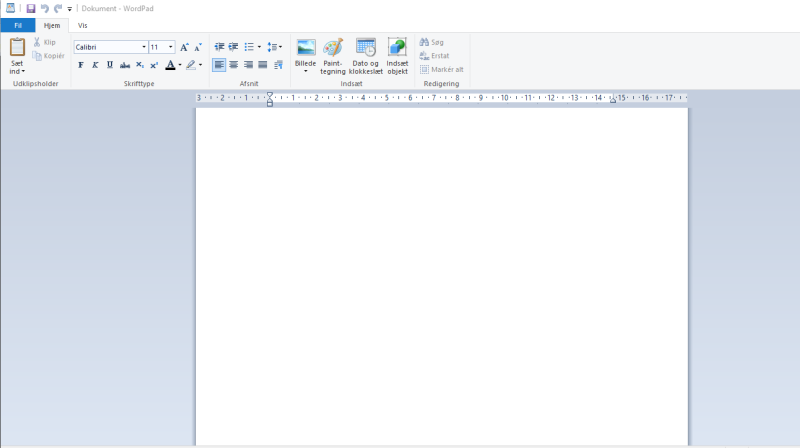
Task: Apply strikethrough formatting
Action: coord(124,65)
